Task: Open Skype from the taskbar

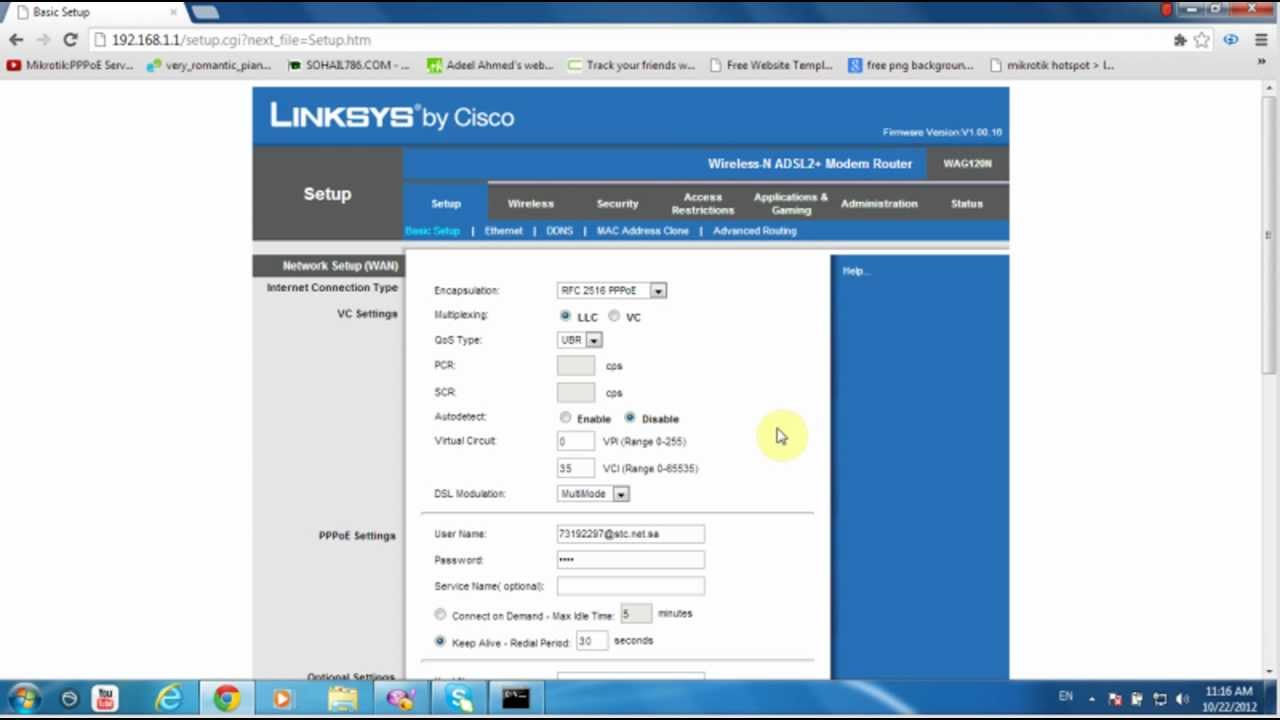Action: (458, 698)
